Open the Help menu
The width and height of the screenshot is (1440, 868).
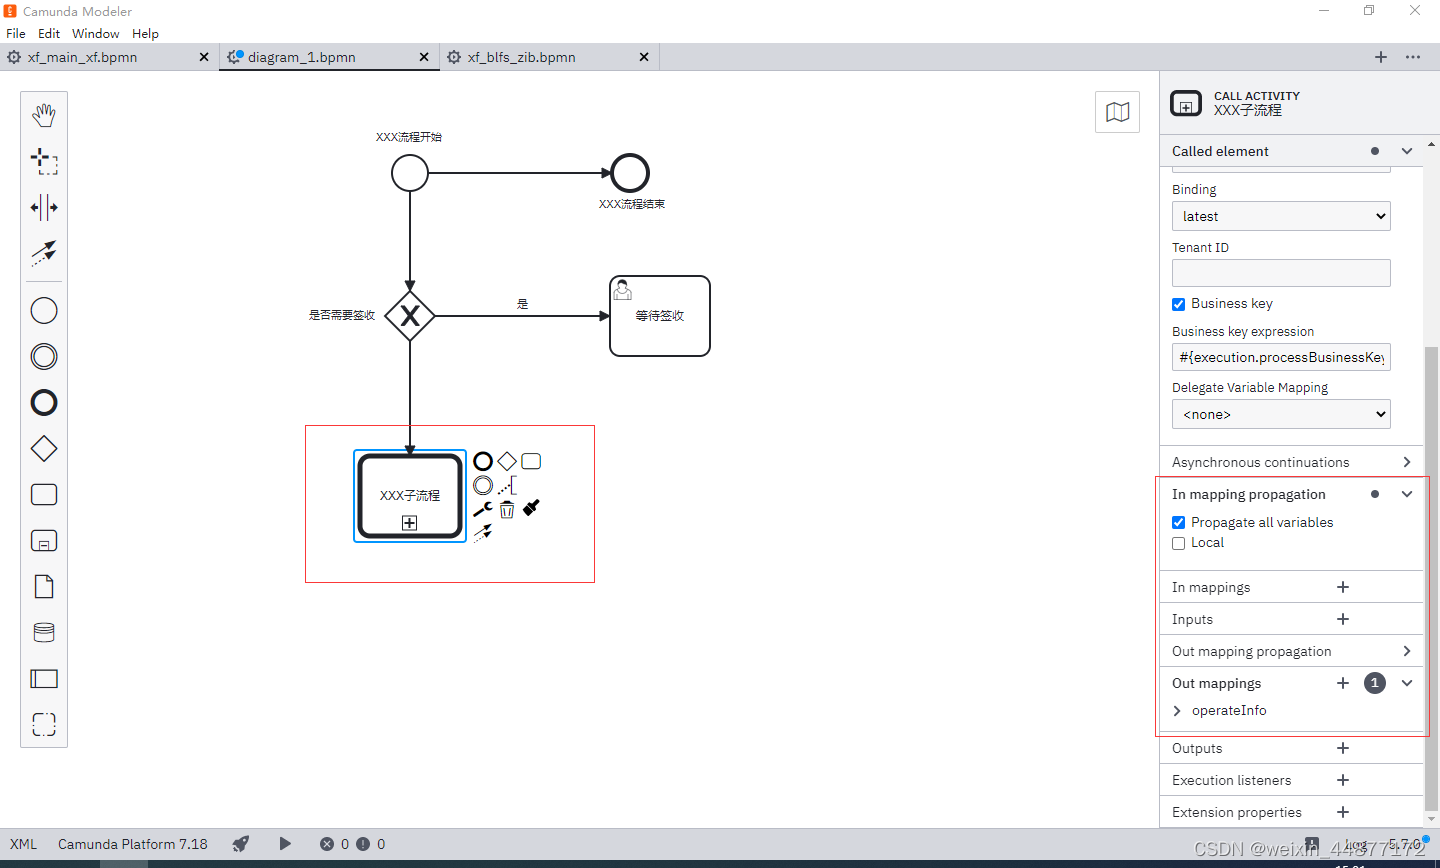(x=145, y=33)
